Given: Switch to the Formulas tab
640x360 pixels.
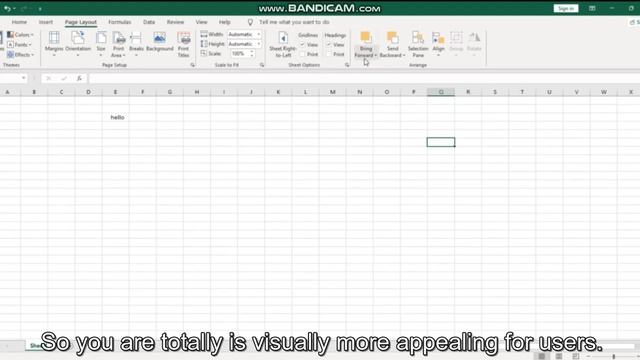Looking at the screenshot, I should 120,22.
